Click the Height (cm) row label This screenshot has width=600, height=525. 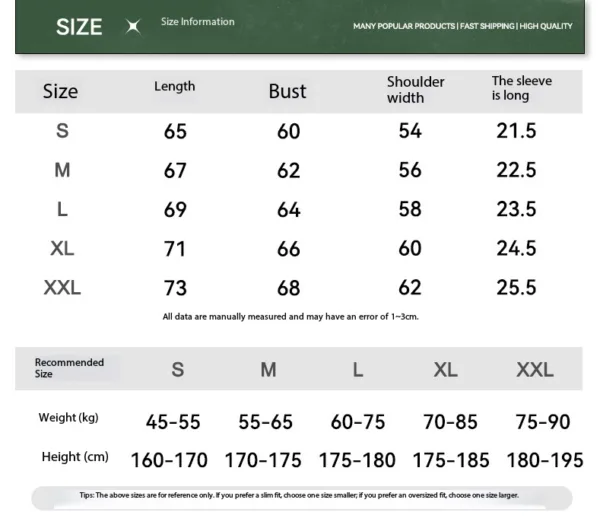coord(75,457)
